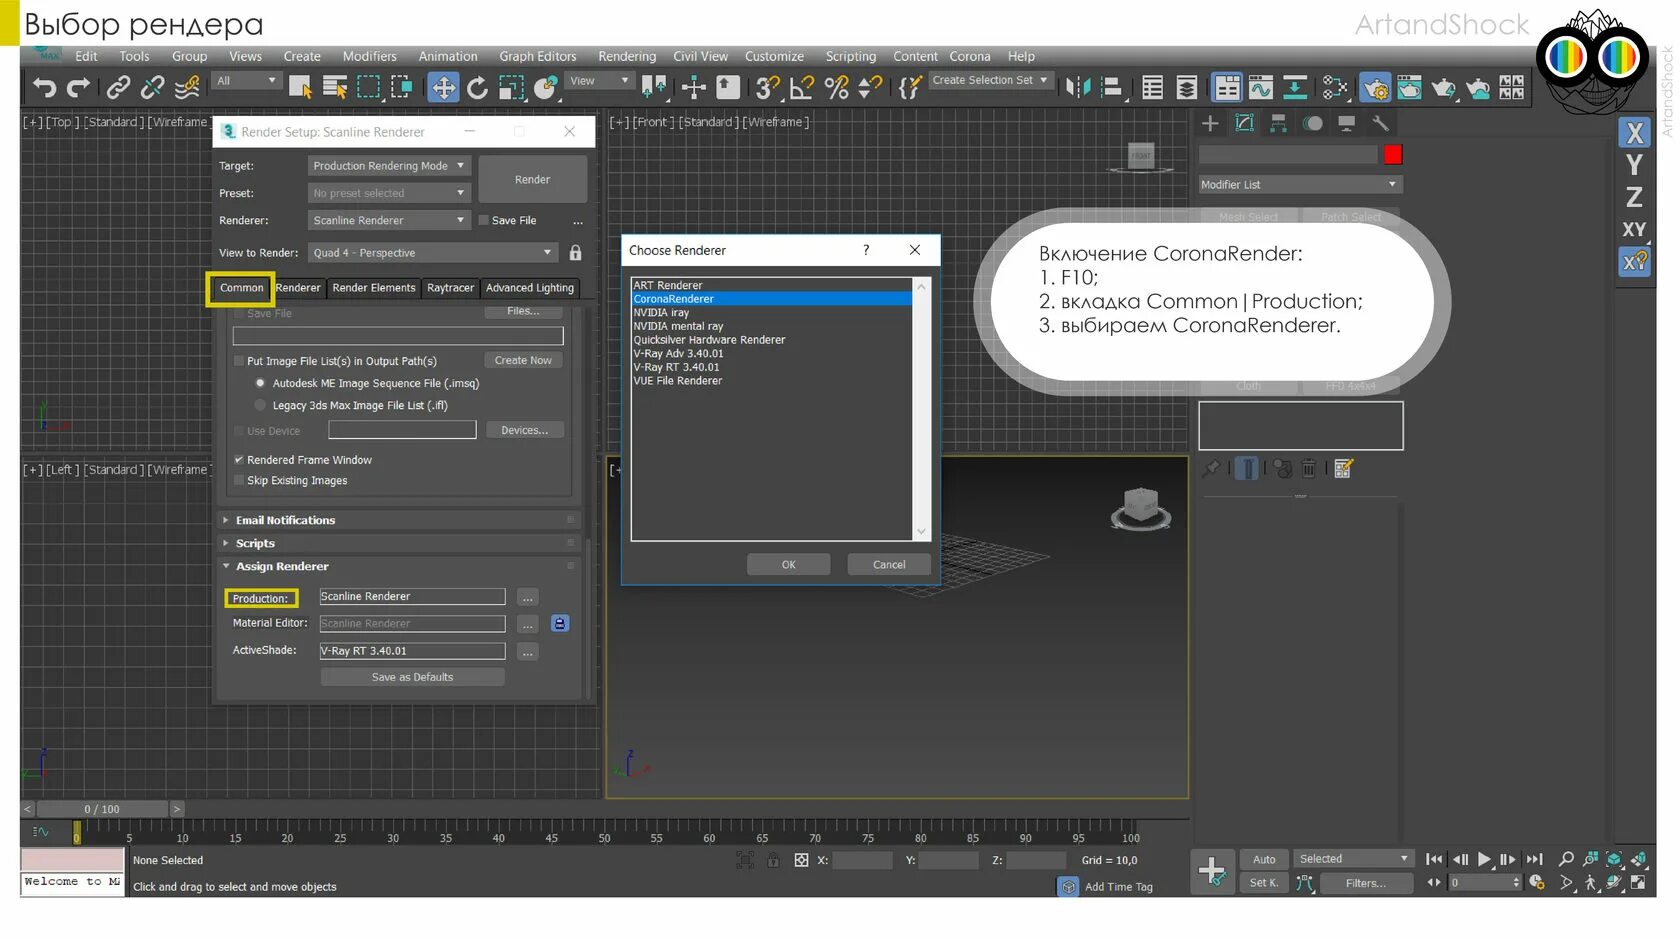Click the Mirror tool icon
The height and width of the screenshot is (939, 1680).
click(x=1077, y=88)
